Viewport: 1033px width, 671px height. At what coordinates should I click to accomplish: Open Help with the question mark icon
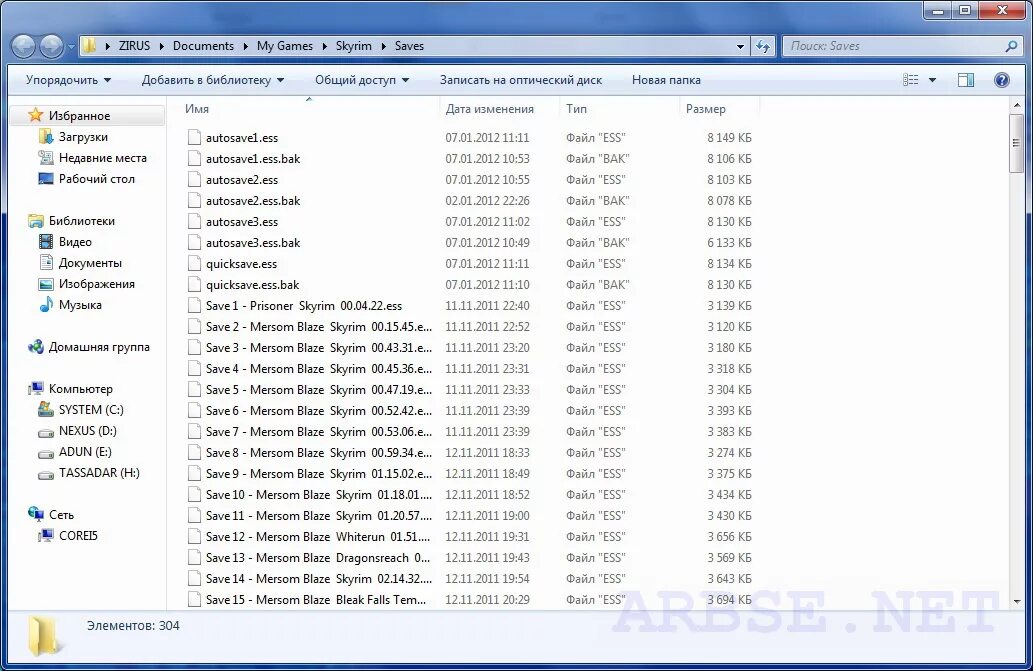pyautogui.click(x=1001, y=80)
